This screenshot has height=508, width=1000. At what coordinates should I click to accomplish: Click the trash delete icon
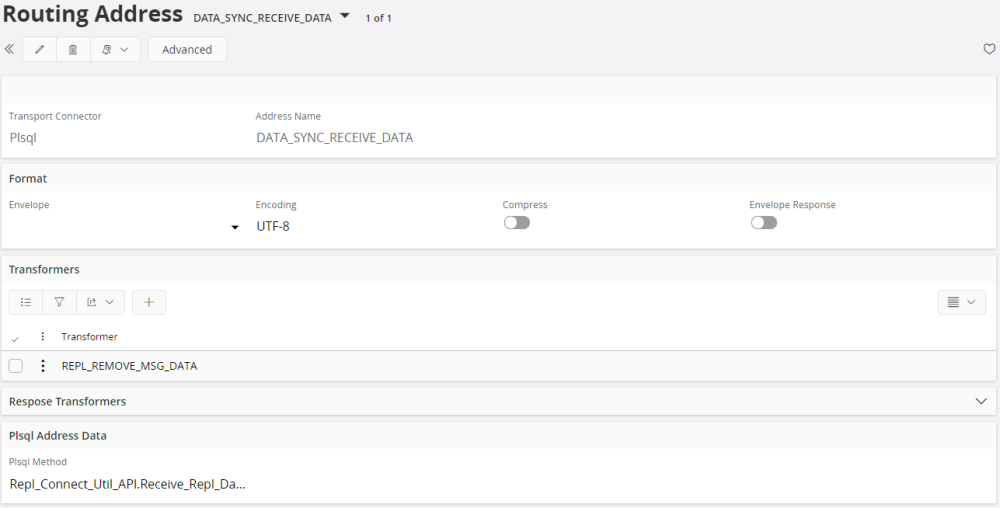[x=73, y=50]
